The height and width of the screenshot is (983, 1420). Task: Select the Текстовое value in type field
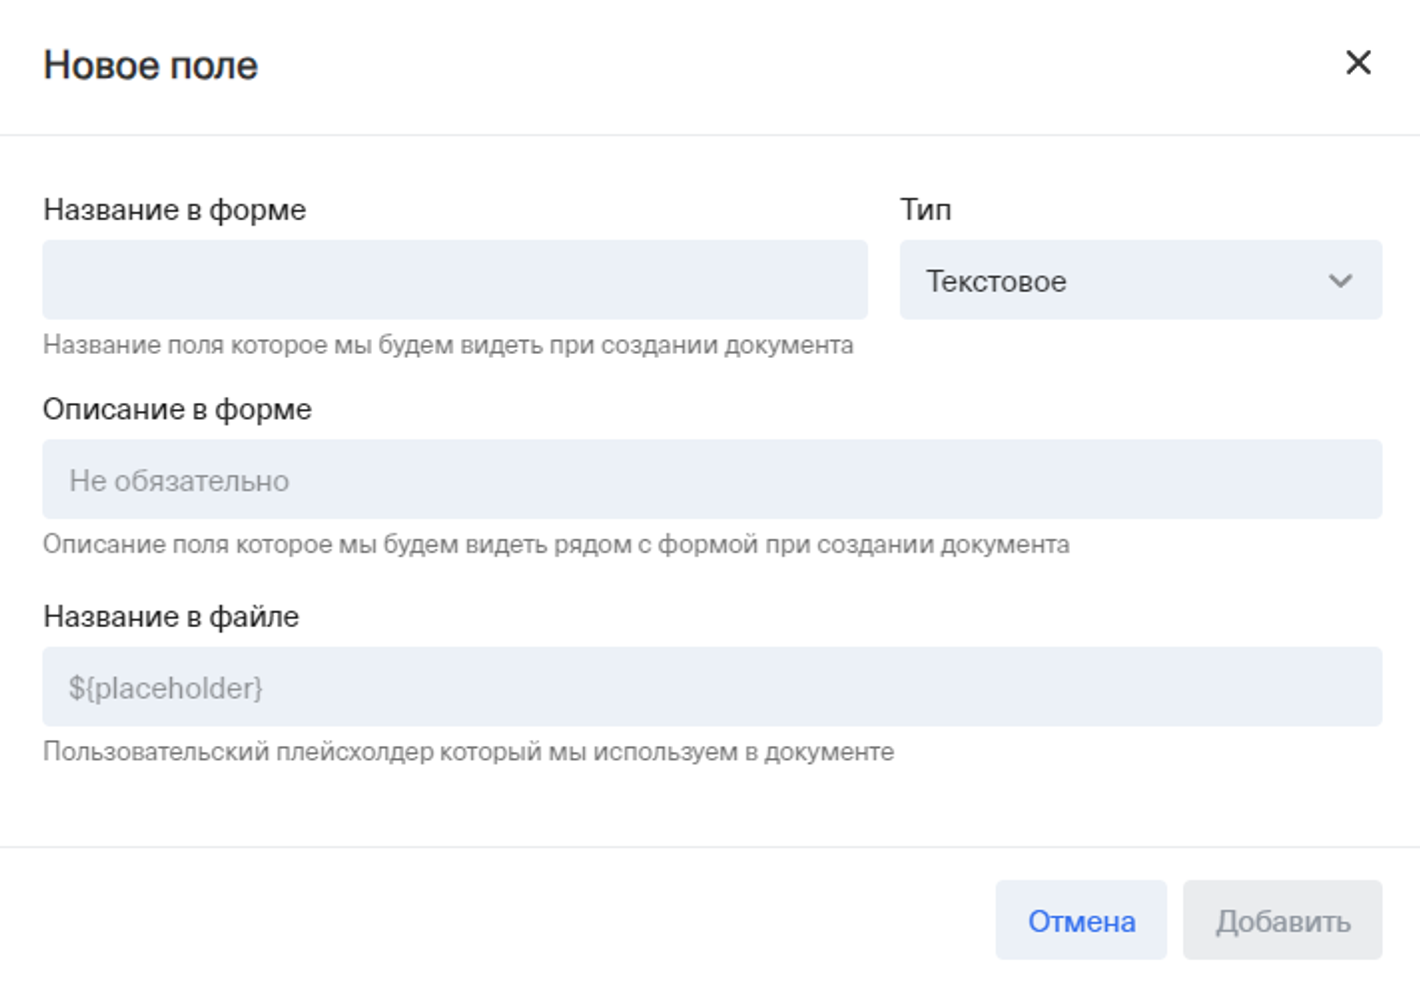coord(996,281)
